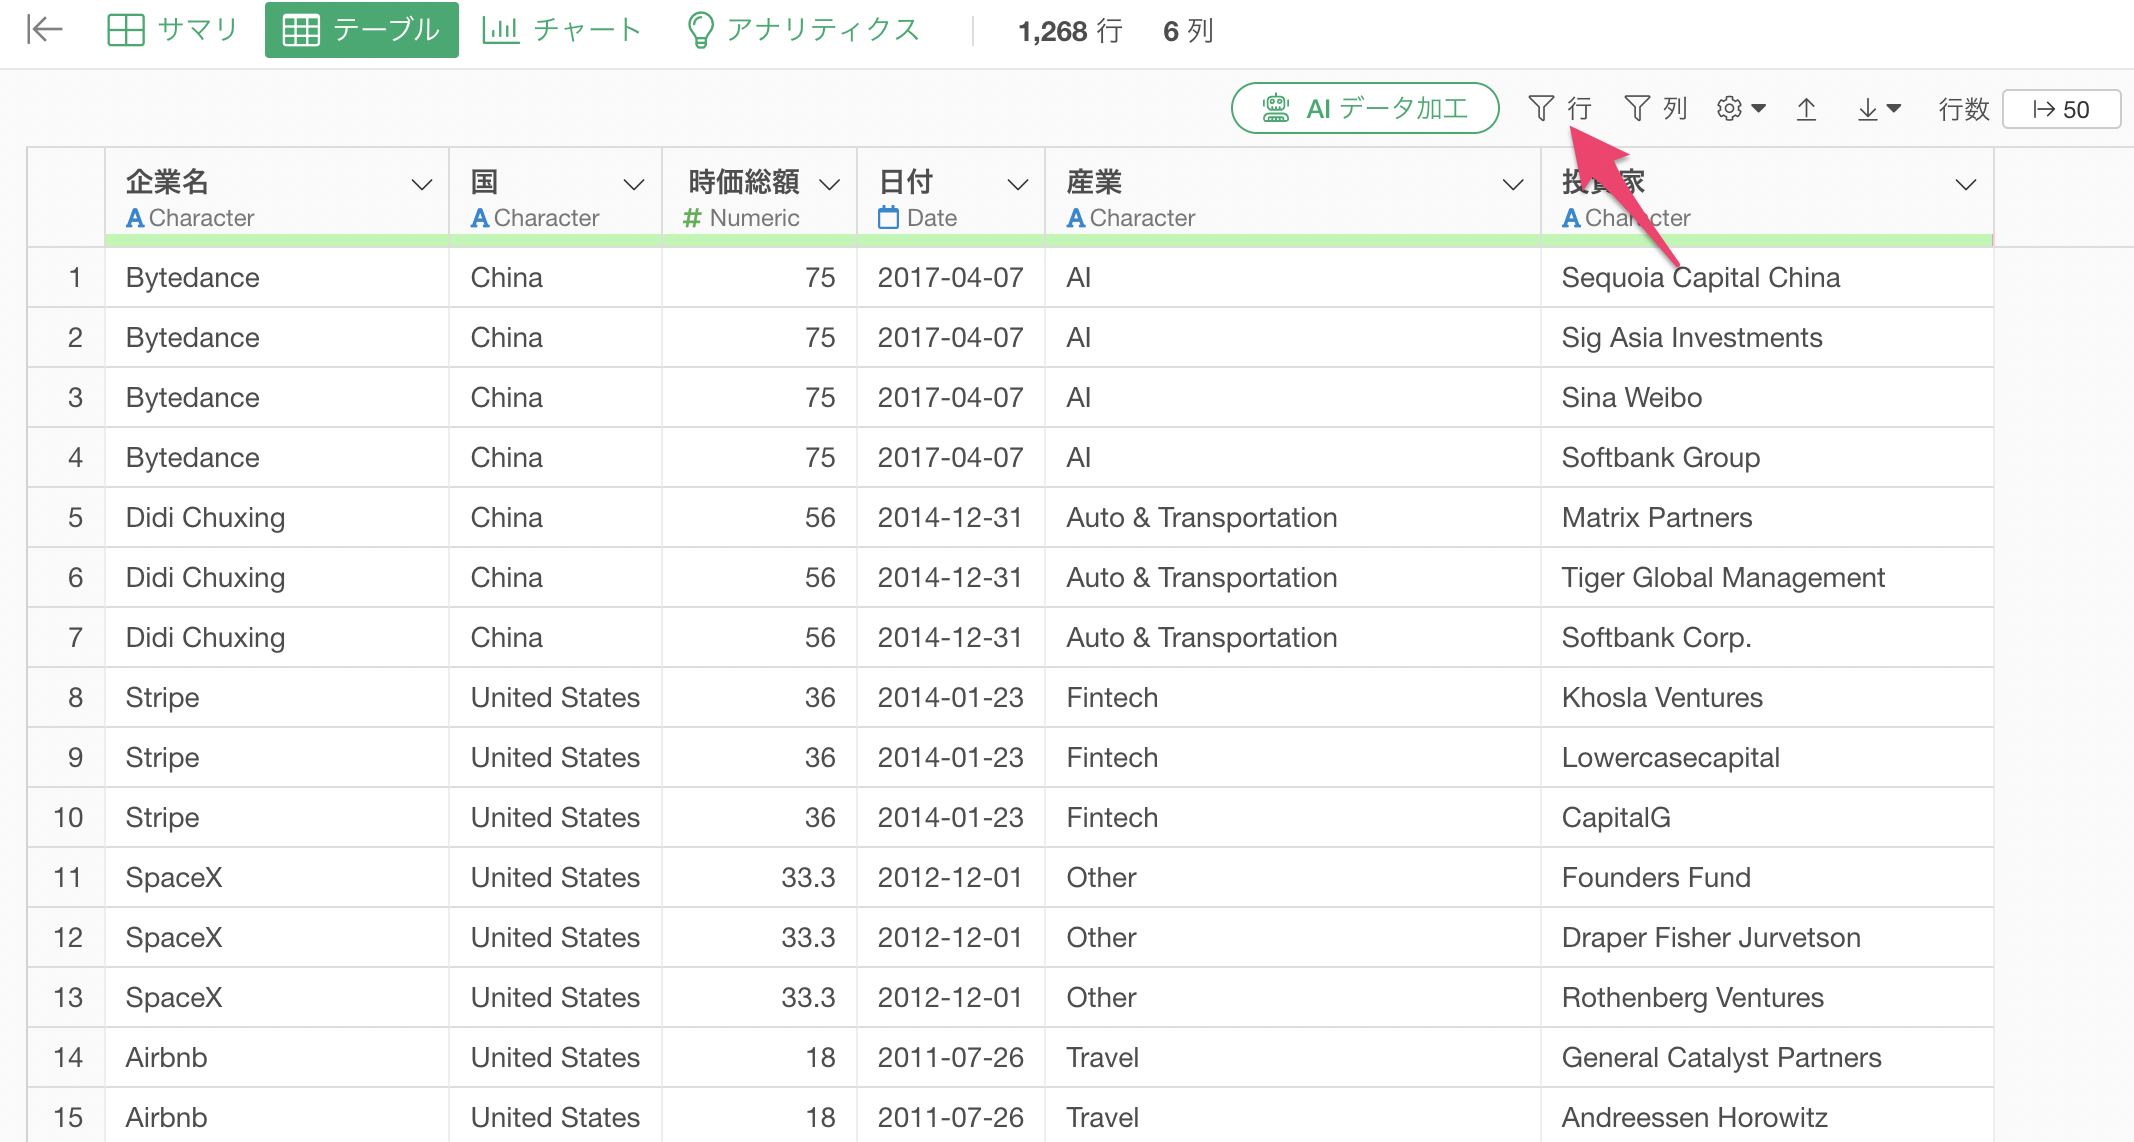Open the チャート chart tab
Viewport: 2134px width, 1142px height.
point(562,30)
